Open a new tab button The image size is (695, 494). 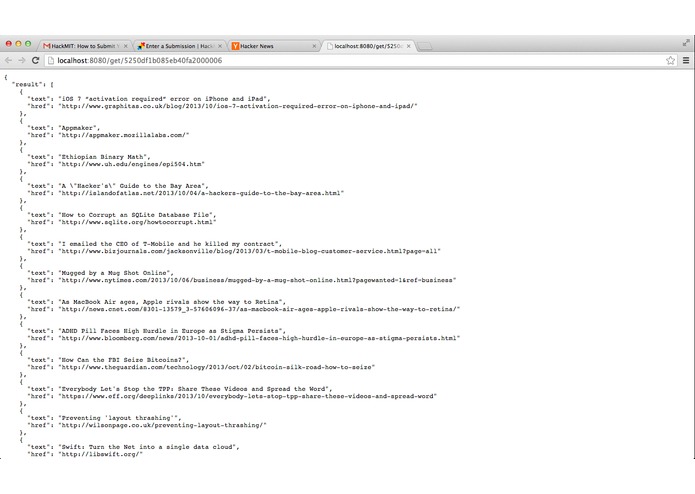(425, 46)
